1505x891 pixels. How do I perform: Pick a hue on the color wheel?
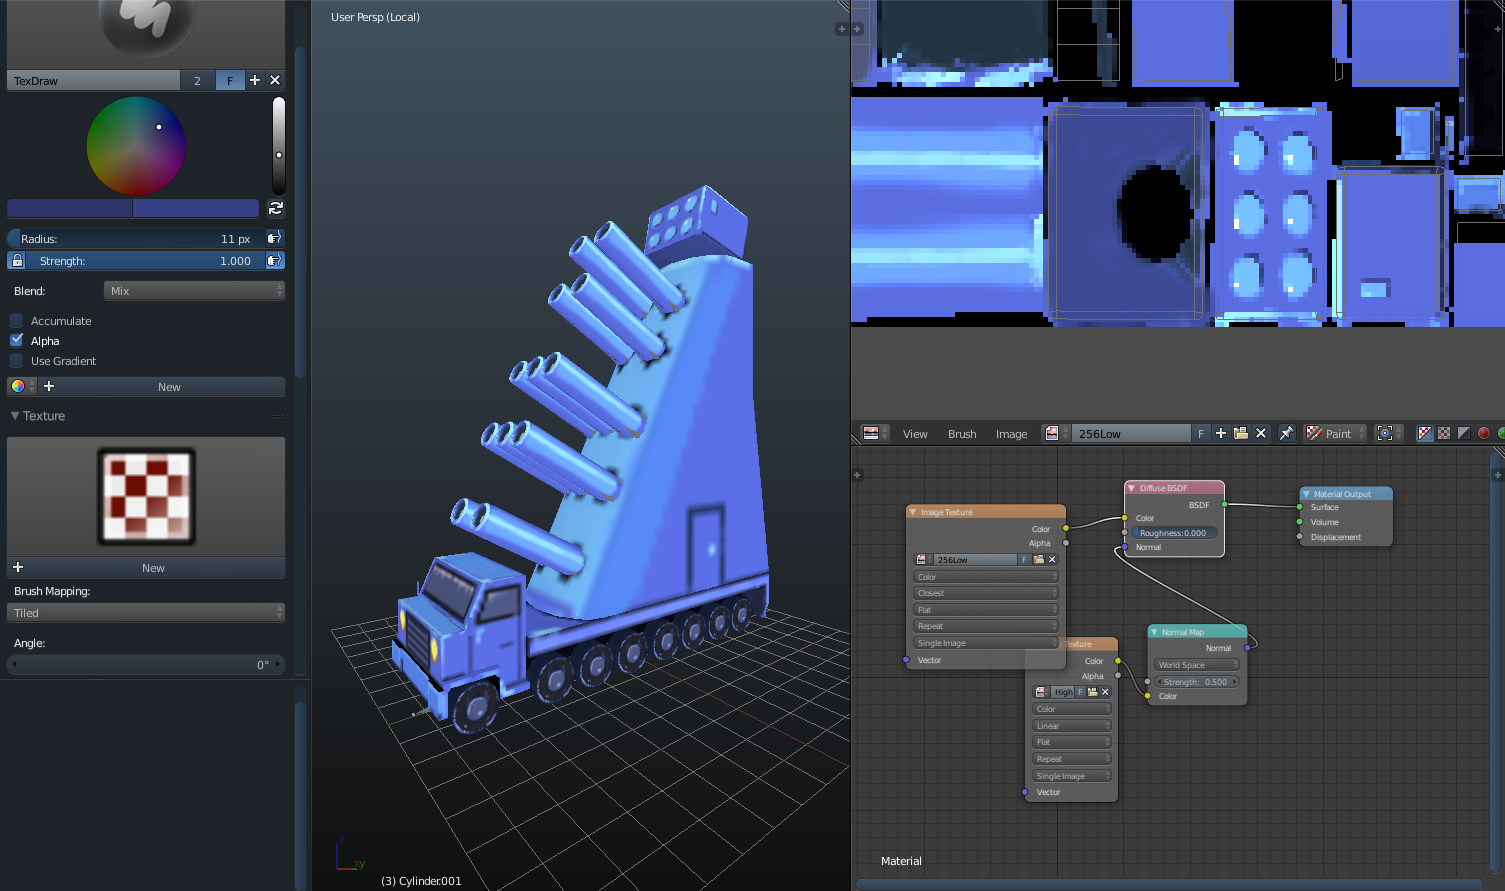[136, 146]
